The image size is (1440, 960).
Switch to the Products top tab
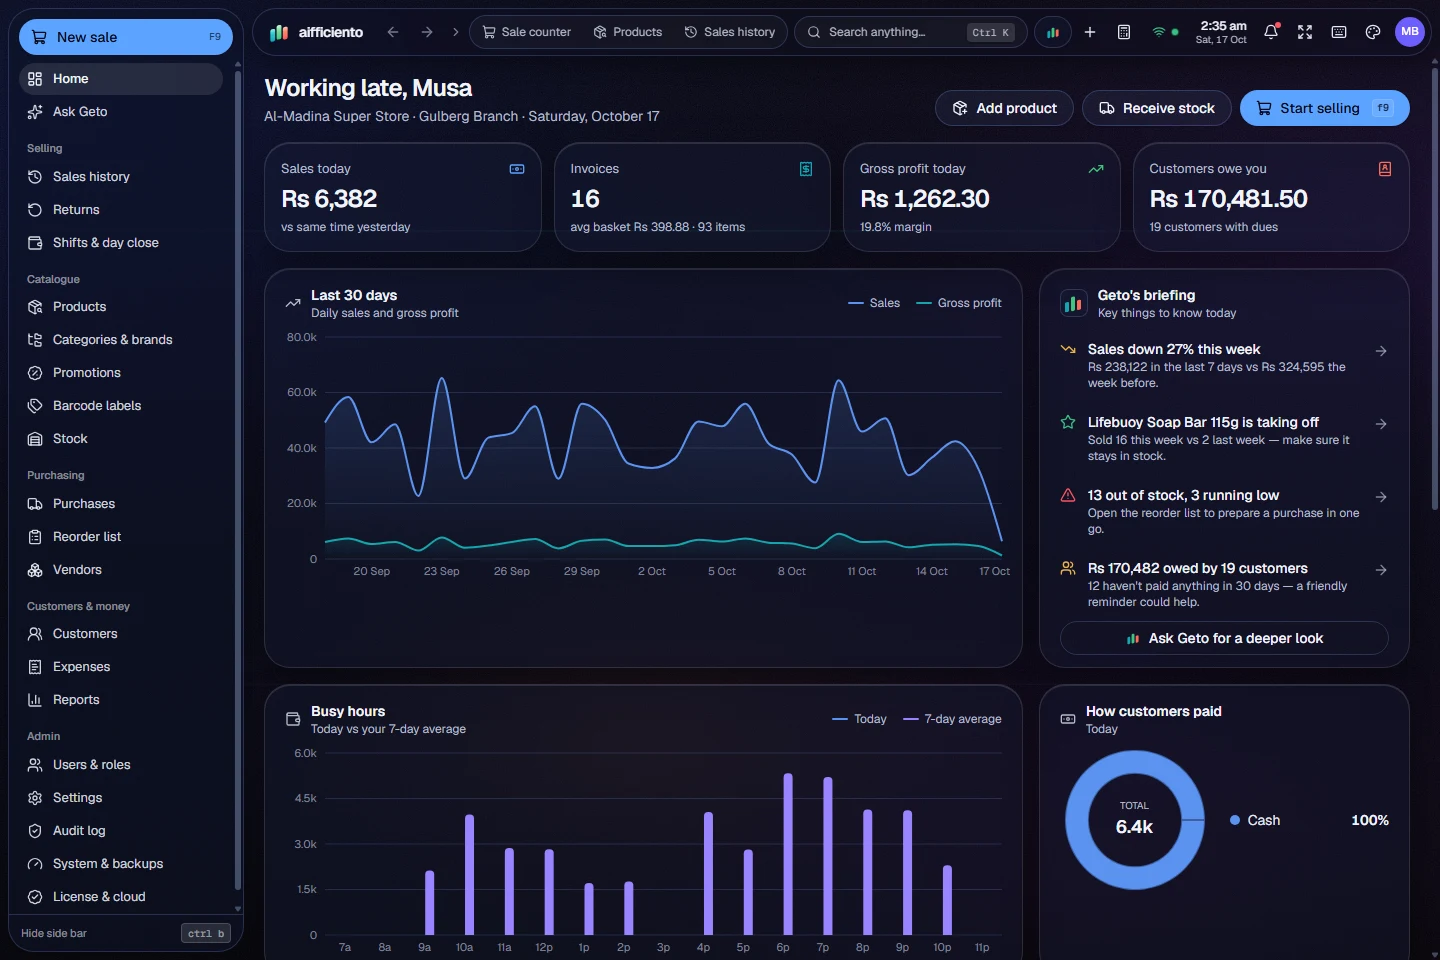[x=628, y=32]
